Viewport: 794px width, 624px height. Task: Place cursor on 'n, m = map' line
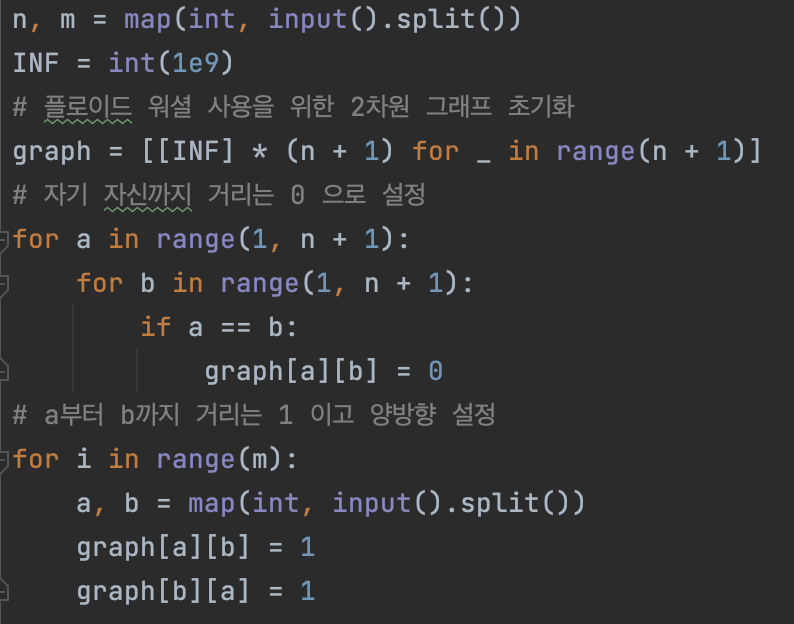click(267, 20)
